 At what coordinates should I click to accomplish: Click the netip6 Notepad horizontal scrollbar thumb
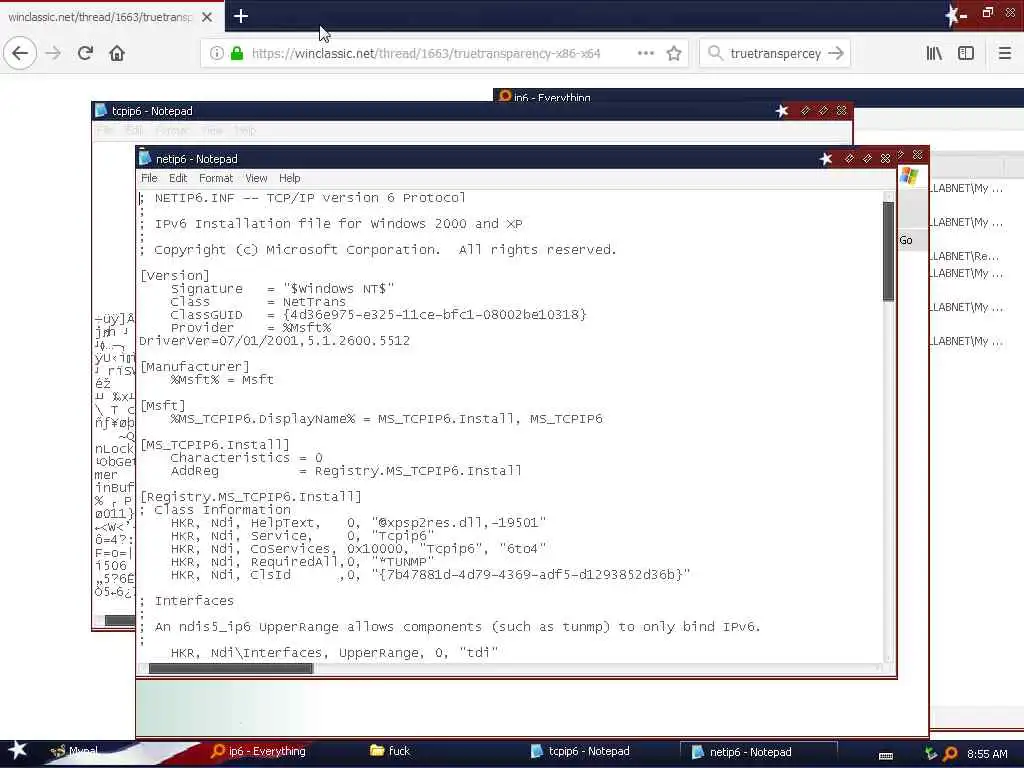(231, 668)
